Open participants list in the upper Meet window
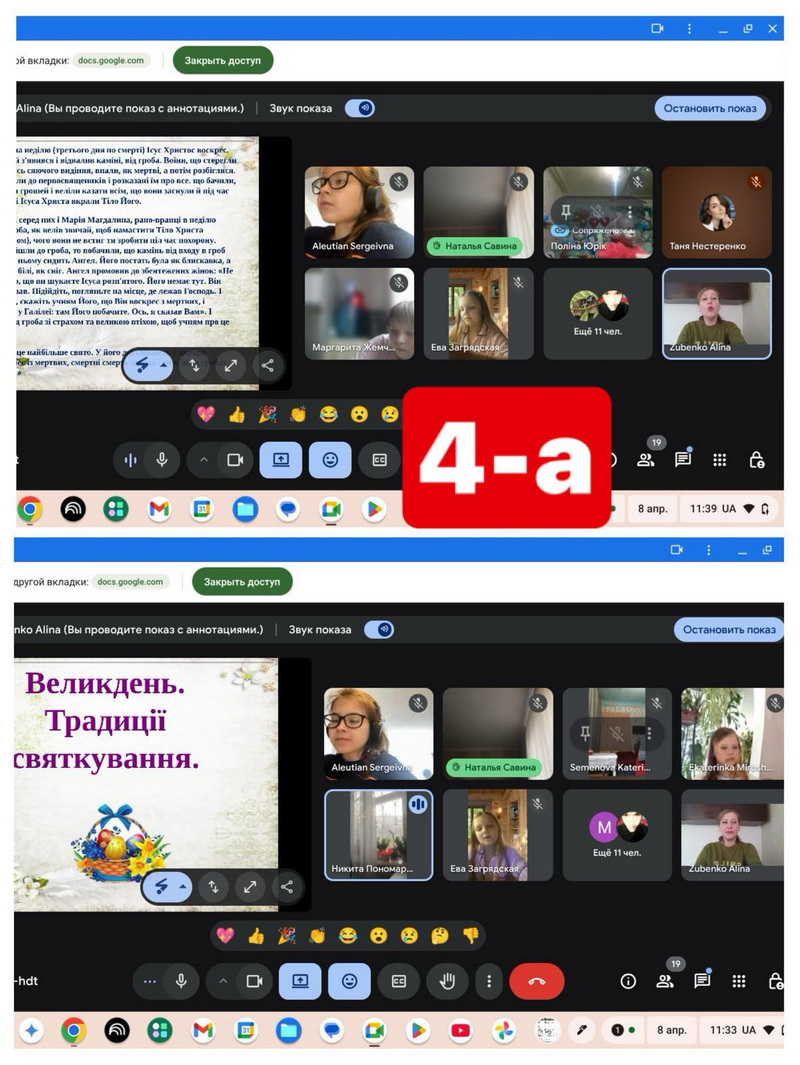Image resolution: width=800 pixels, height=1065 pixels. pyautogui.click(x=647, y=459)
